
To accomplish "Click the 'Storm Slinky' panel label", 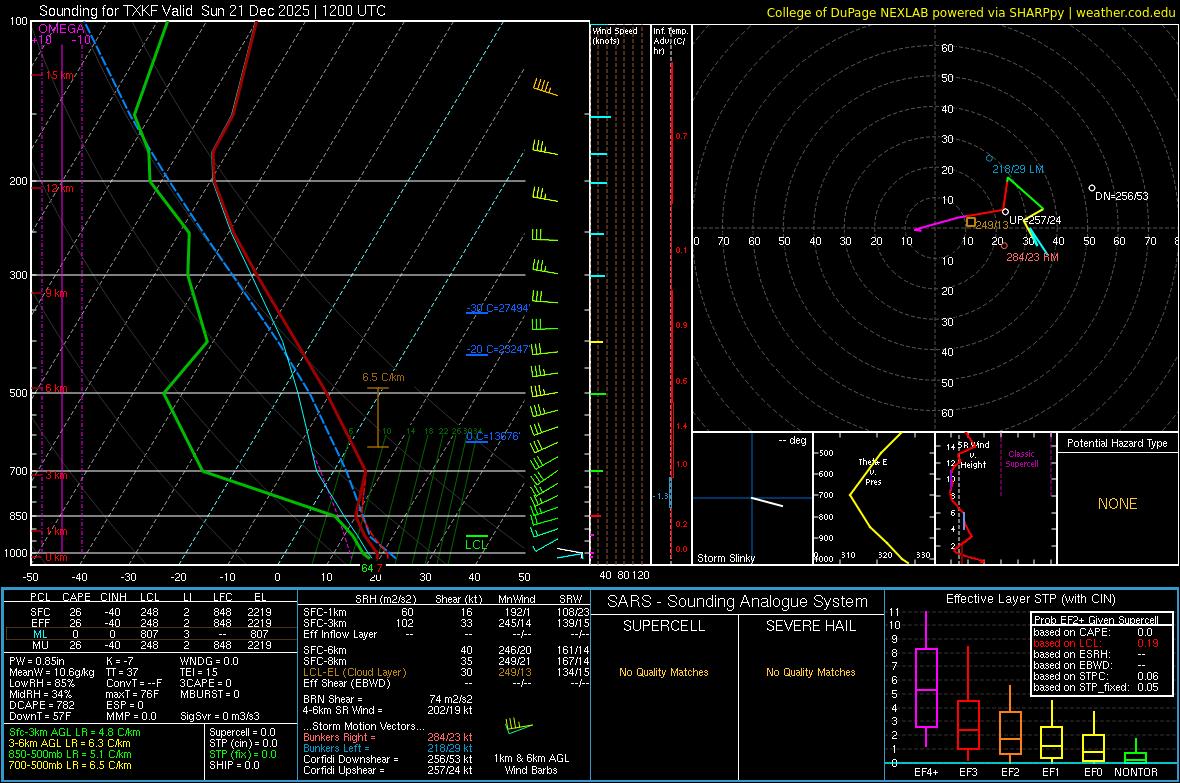I will (x=725, y=558).
